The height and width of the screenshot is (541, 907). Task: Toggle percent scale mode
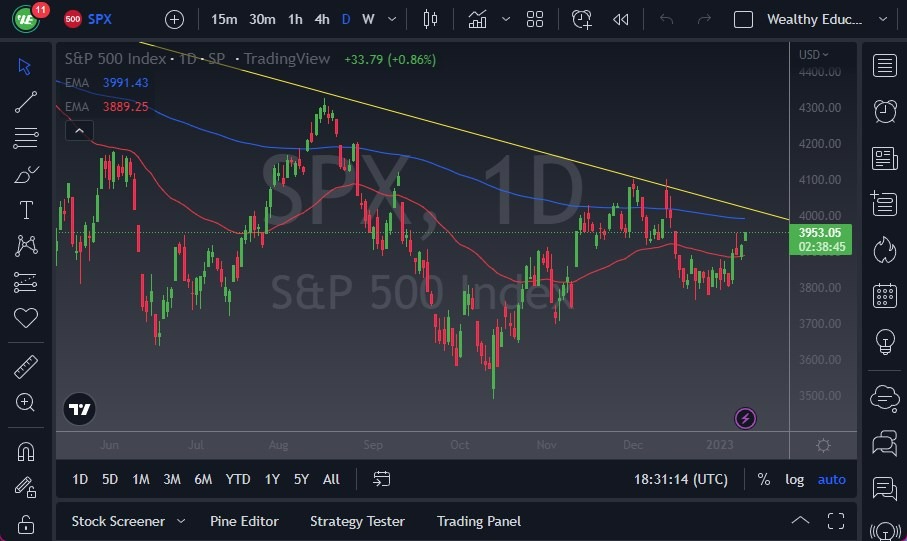pyautogui.click(x=764, y=479)
